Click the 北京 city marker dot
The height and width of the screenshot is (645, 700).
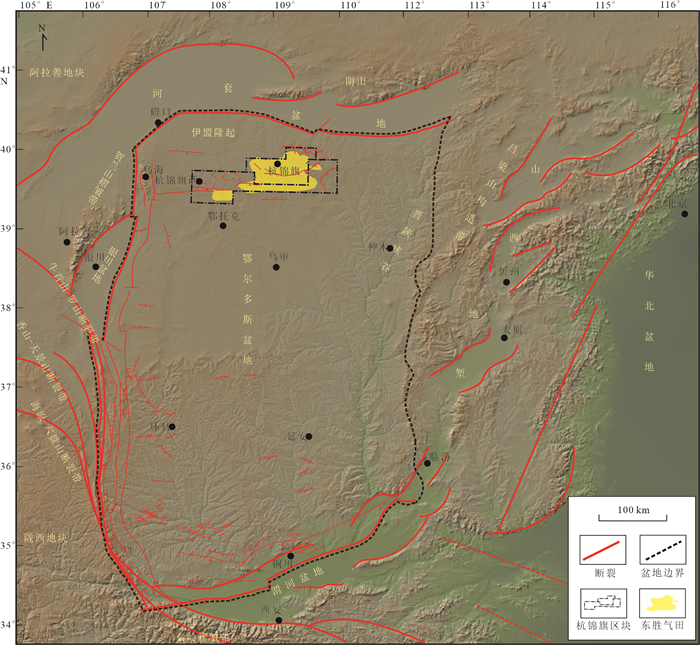(684, 214)
